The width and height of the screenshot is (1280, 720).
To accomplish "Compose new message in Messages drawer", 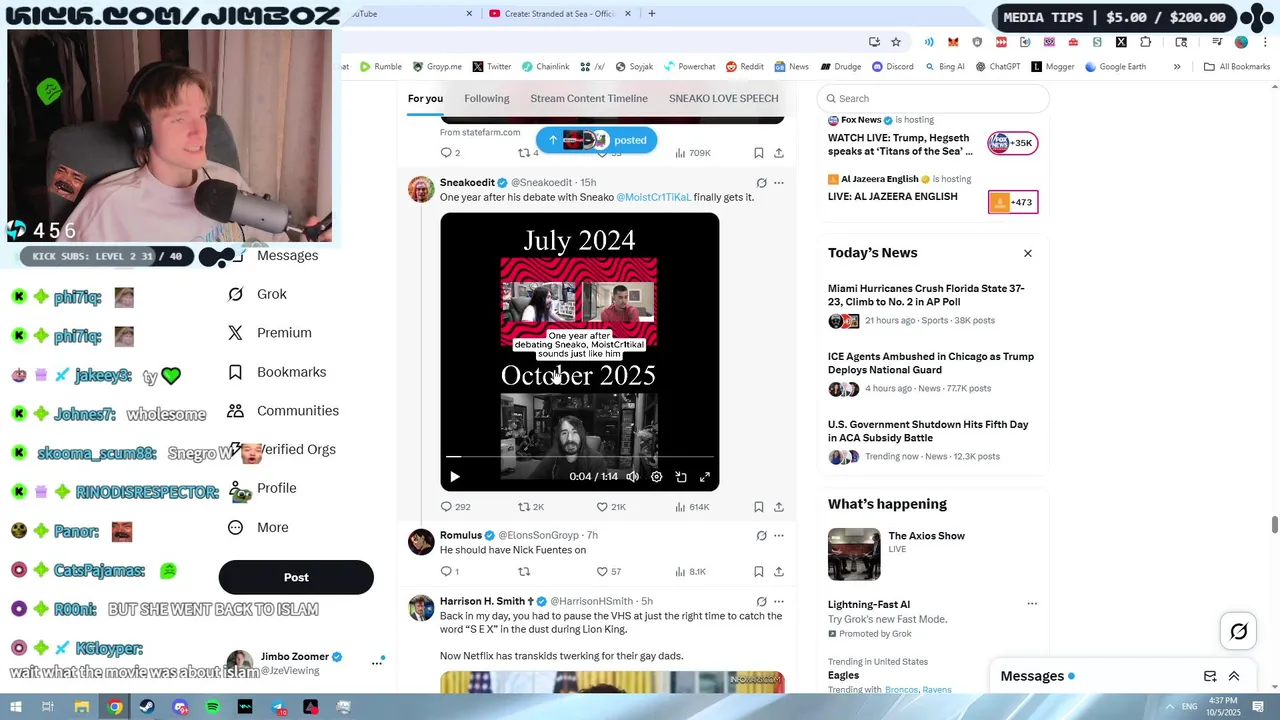I will (x=1210, y=676).
